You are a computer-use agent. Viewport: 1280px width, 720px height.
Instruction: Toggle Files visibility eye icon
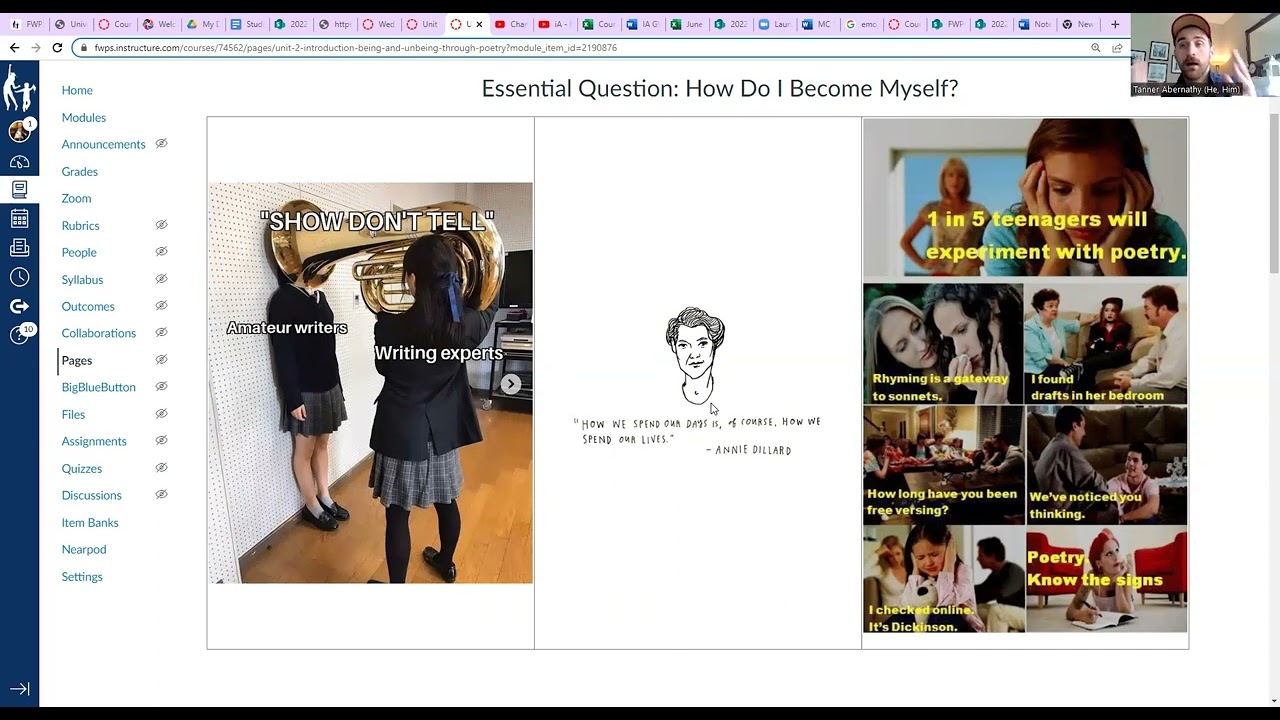(161, 414)
